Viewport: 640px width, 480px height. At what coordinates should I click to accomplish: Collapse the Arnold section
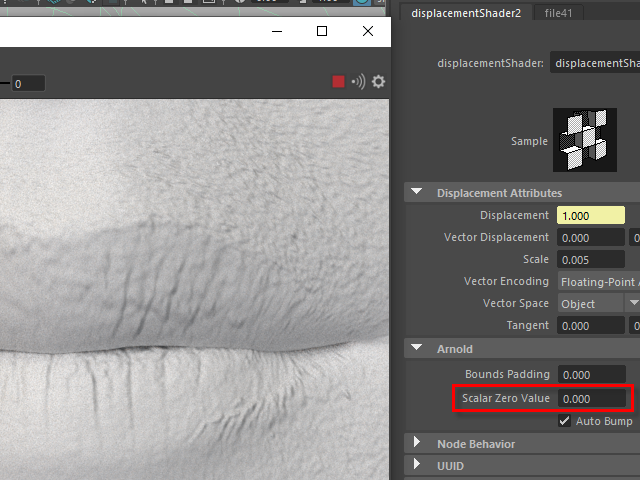[x=417, y=349]
